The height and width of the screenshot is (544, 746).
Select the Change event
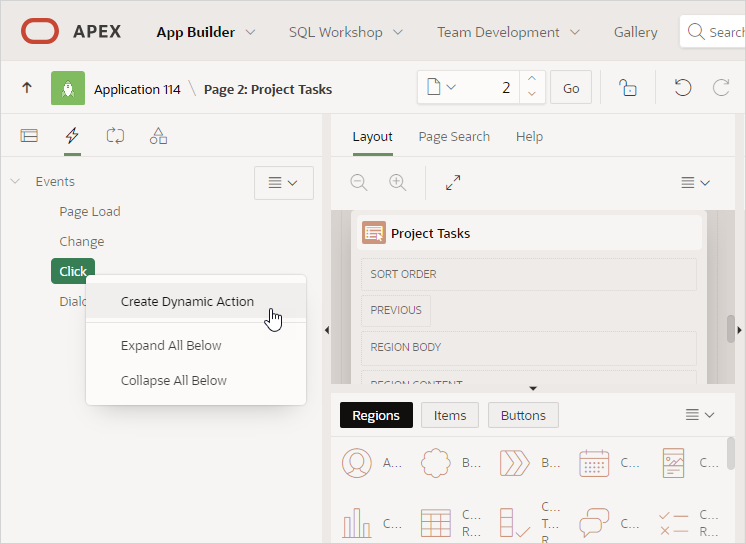[82, 242]
